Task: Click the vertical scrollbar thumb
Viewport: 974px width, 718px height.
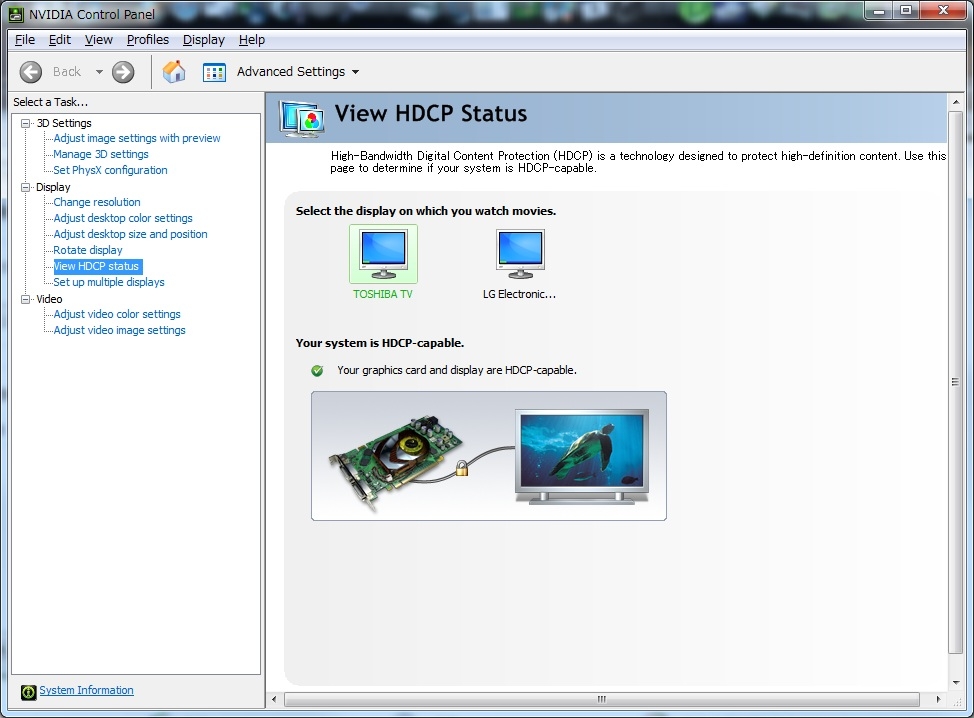Action: (956, 382)
